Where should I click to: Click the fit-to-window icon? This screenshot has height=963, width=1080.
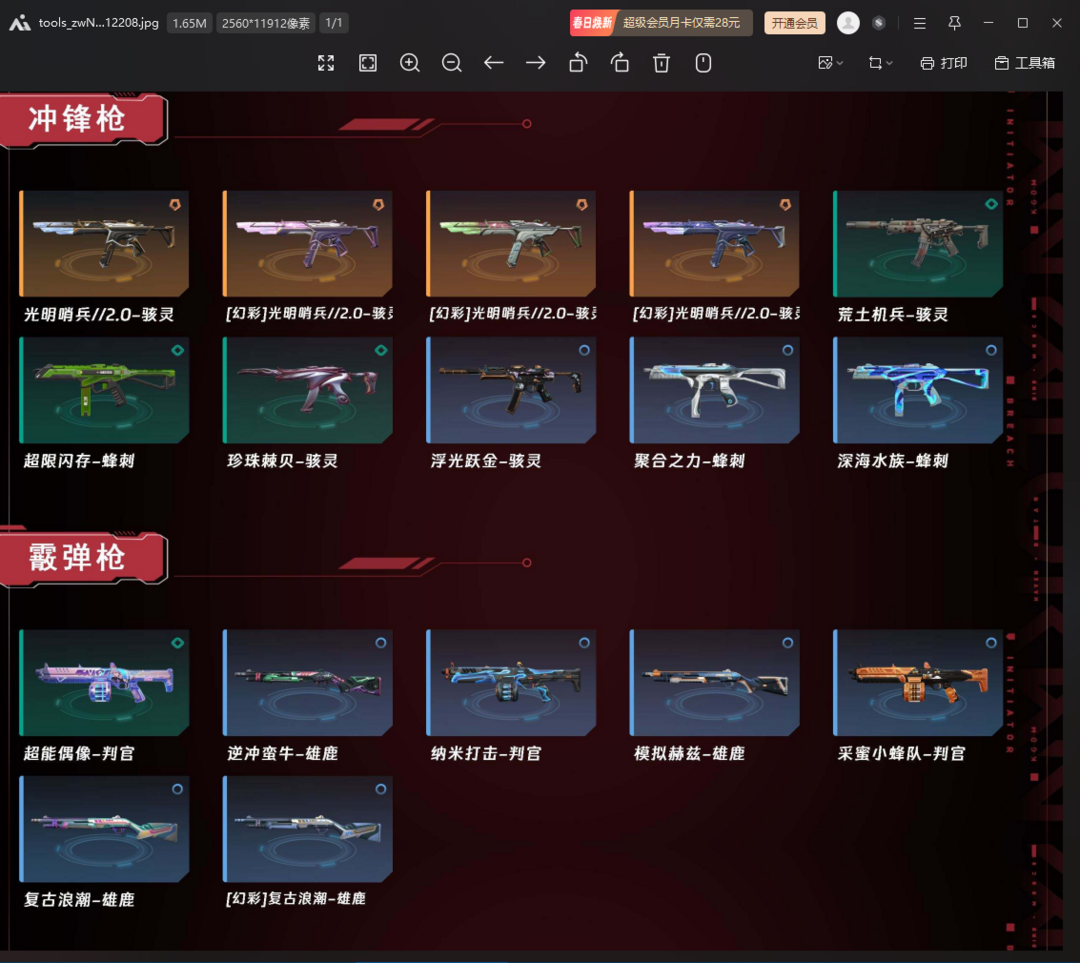coord(368,63)
